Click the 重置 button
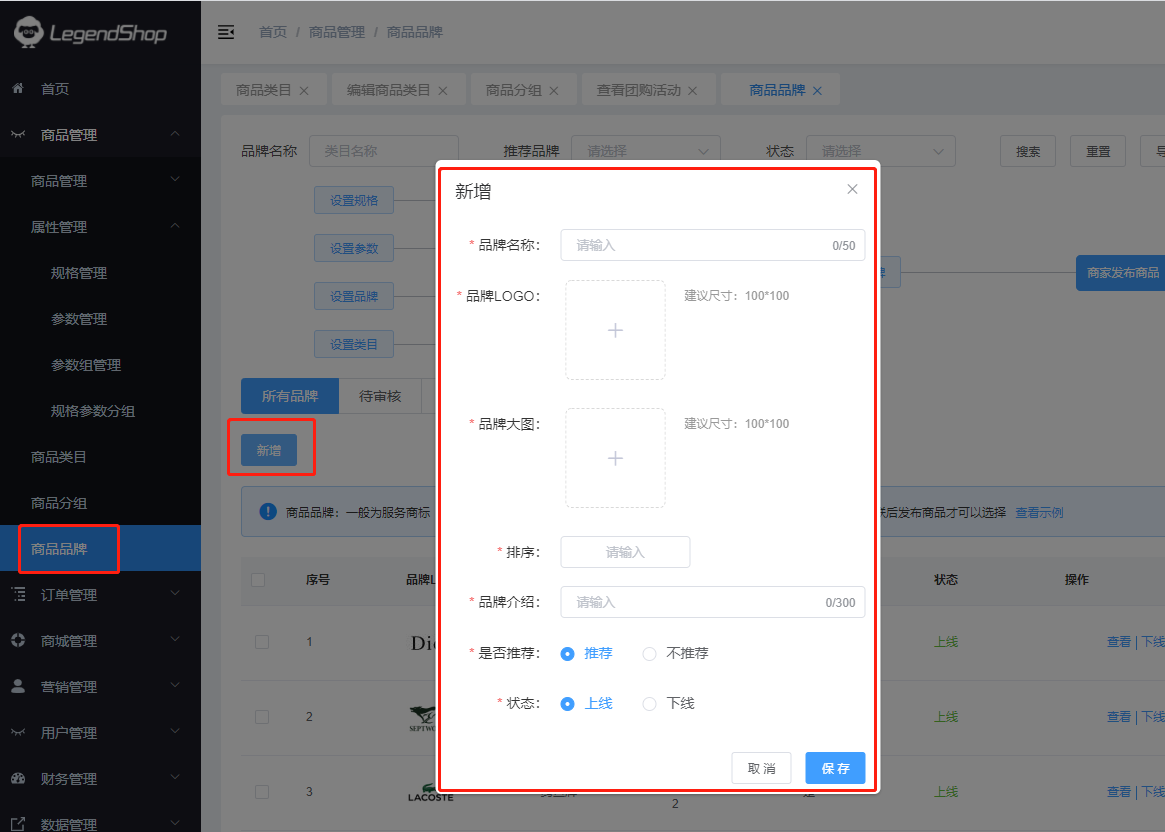 1098,151
